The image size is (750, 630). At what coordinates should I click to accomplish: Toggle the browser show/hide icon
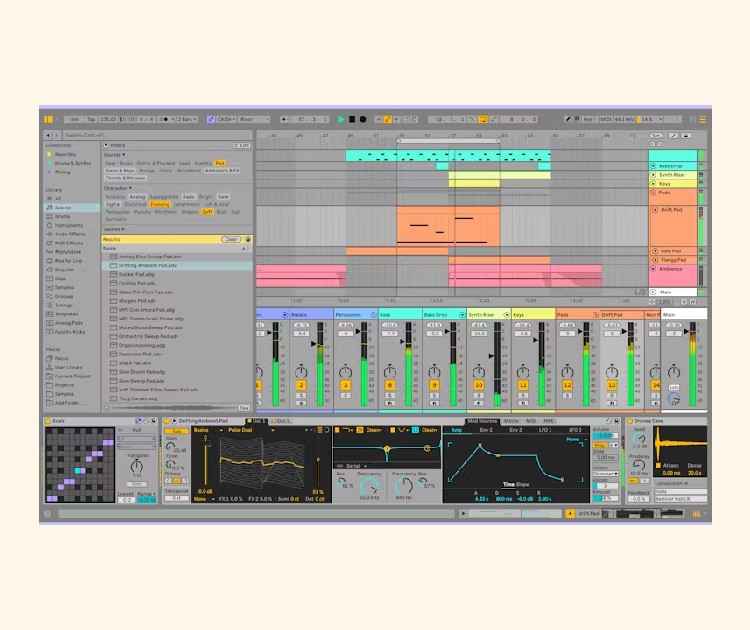pos(48,119)
